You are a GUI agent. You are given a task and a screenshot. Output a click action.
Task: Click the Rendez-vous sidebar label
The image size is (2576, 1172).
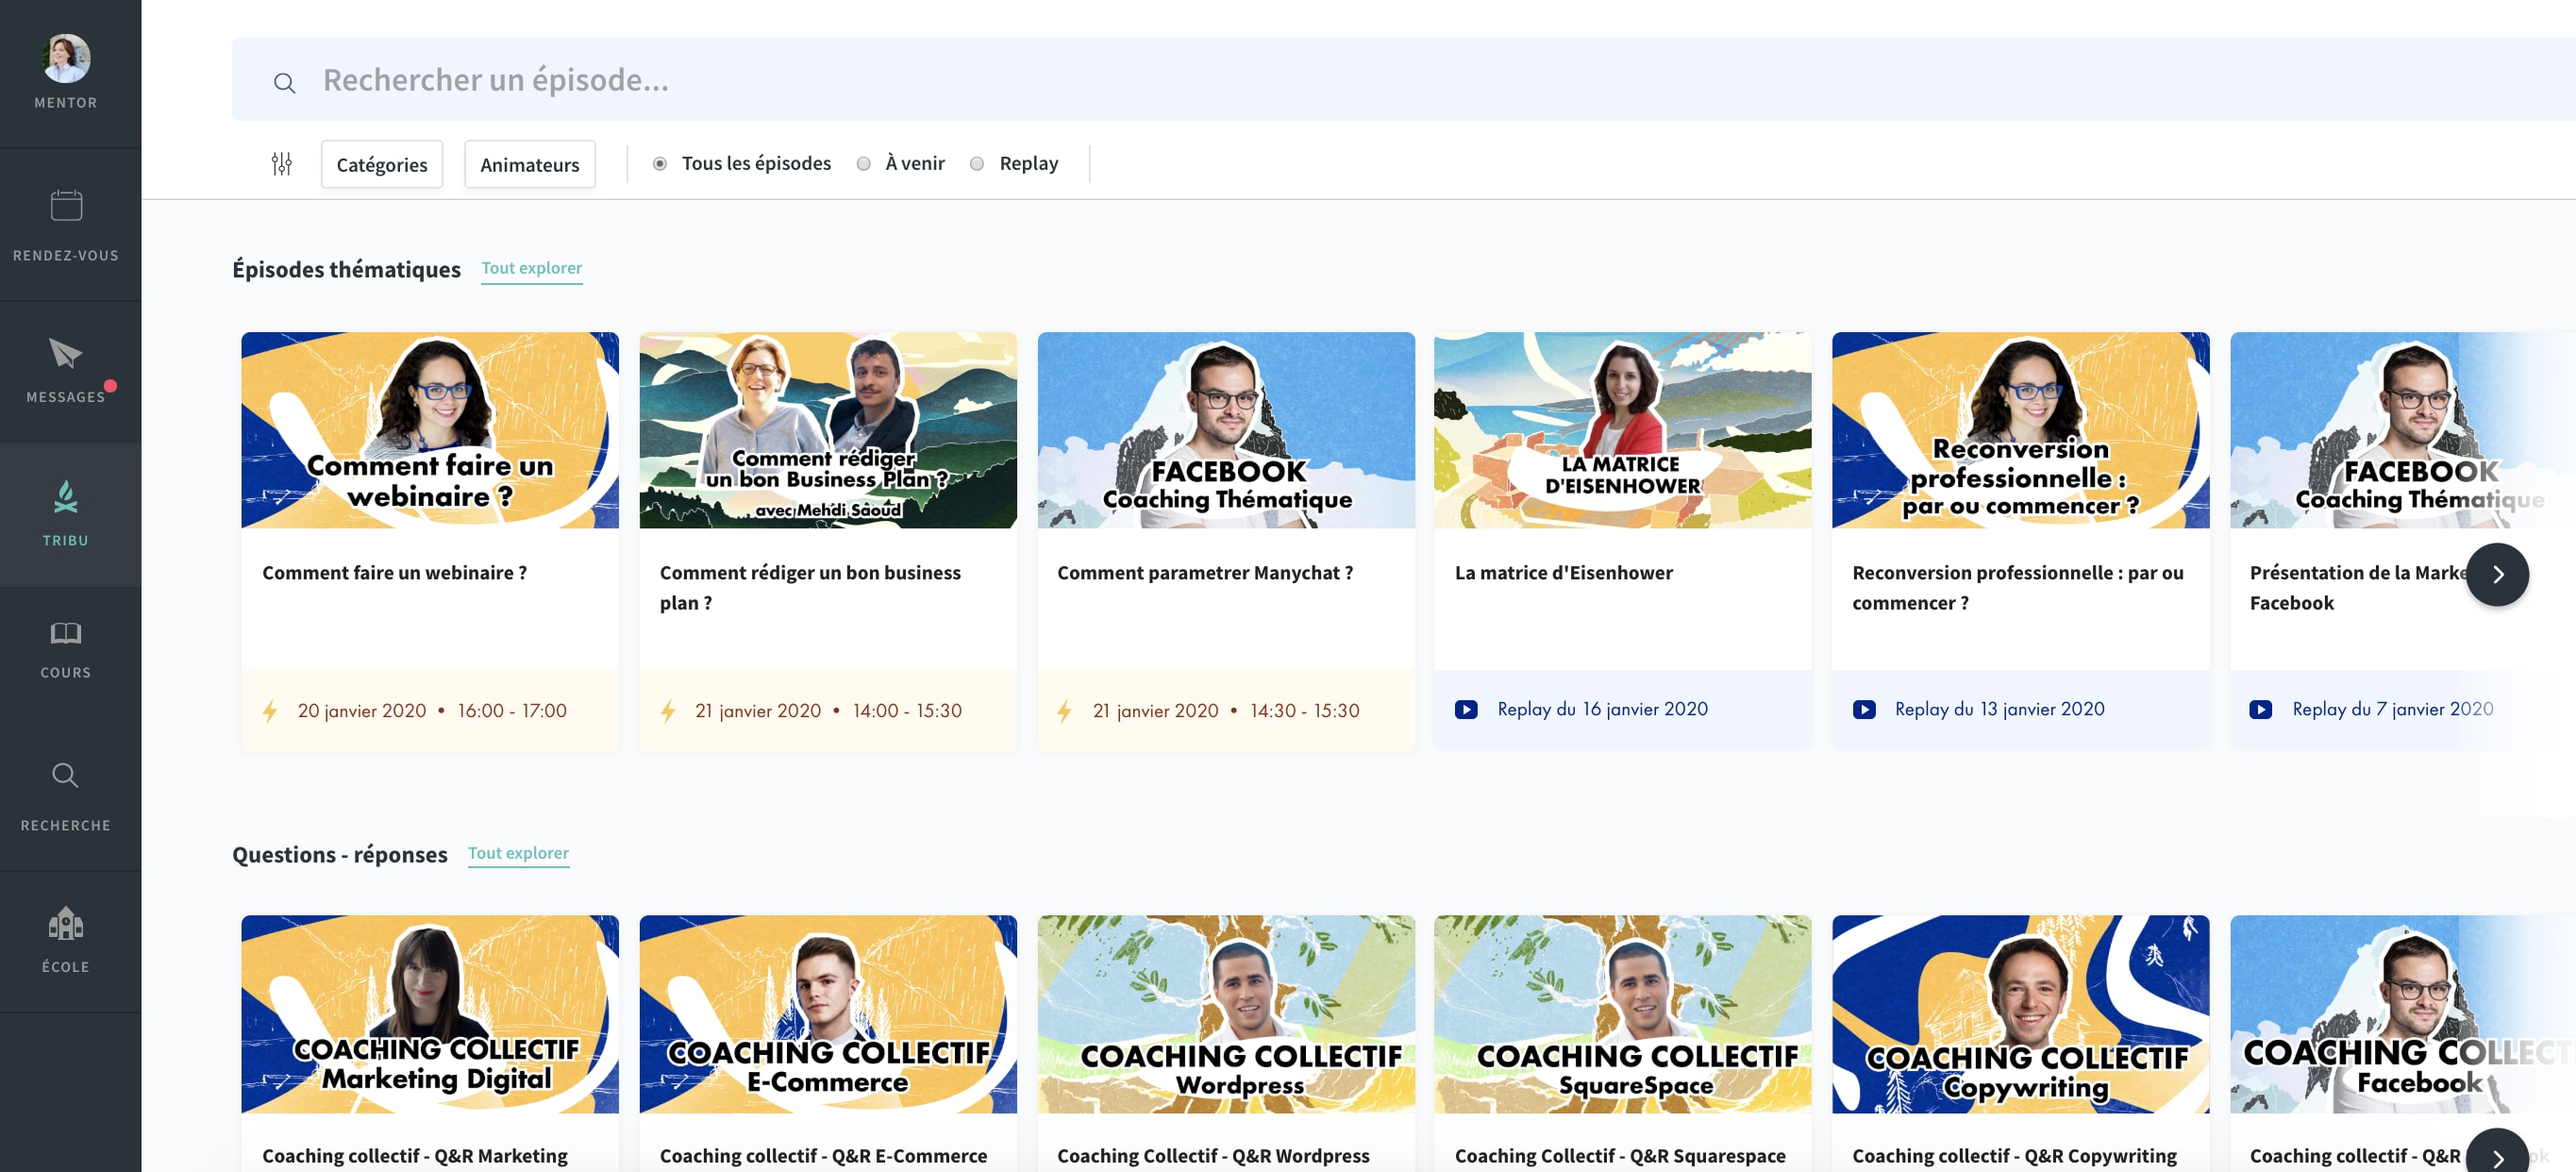point(66,256)
